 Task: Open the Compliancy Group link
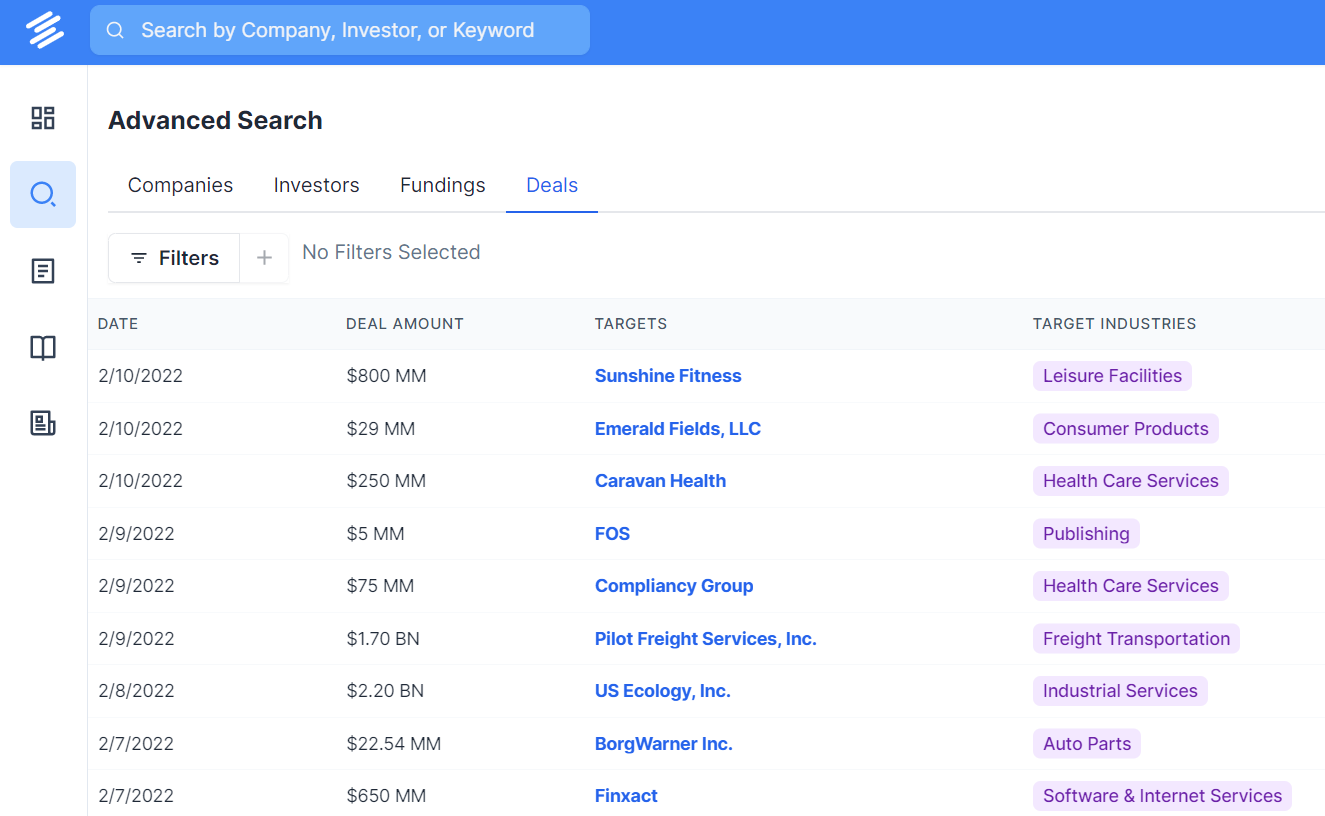coord(674,586)
